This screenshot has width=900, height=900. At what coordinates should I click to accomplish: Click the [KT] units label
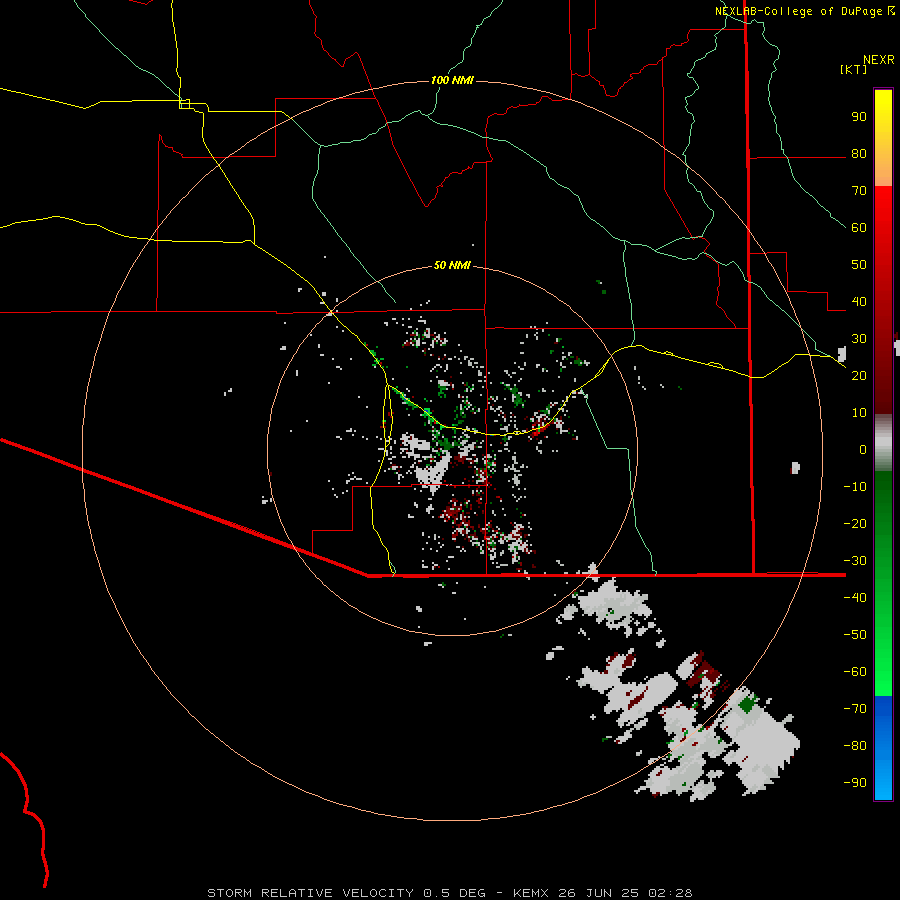[x=854, y=69]
